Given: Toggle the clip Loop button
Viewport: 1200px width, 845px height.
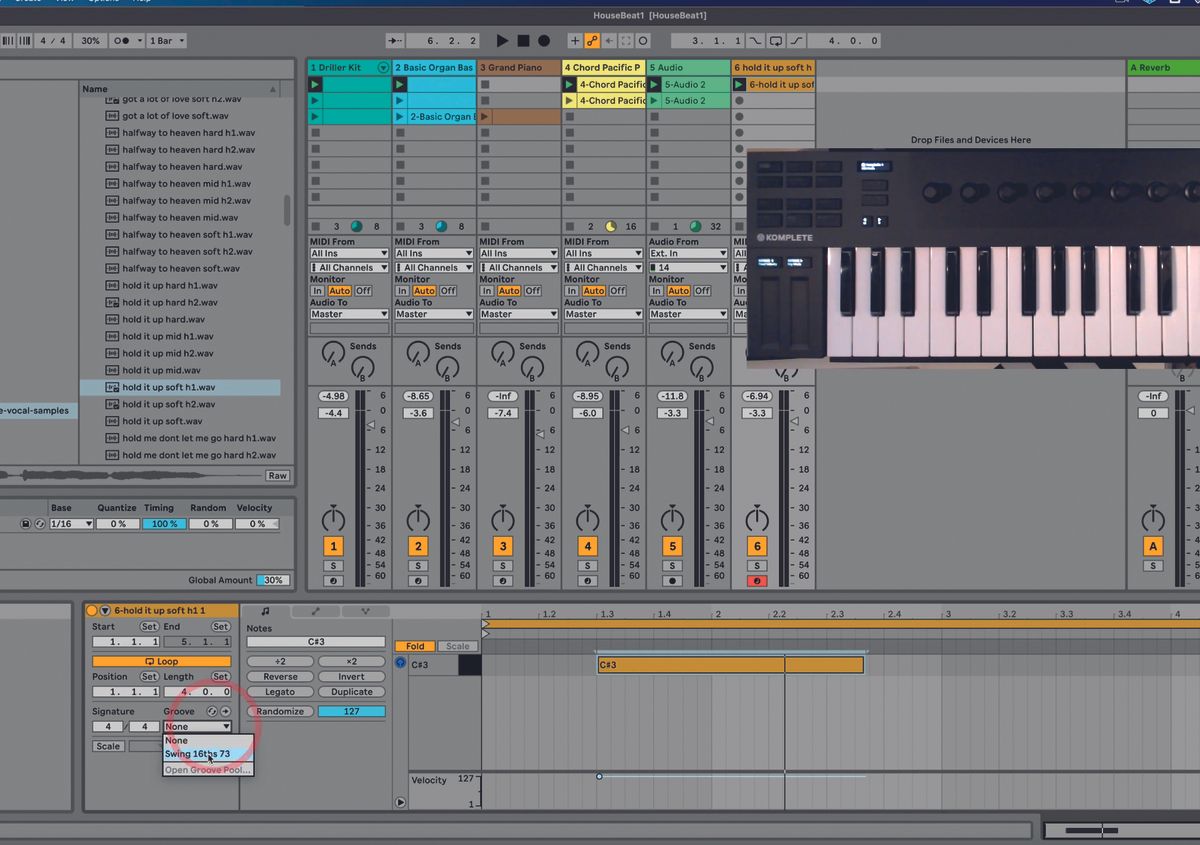Looking at the screenshot, I should [x=161, y=662].
